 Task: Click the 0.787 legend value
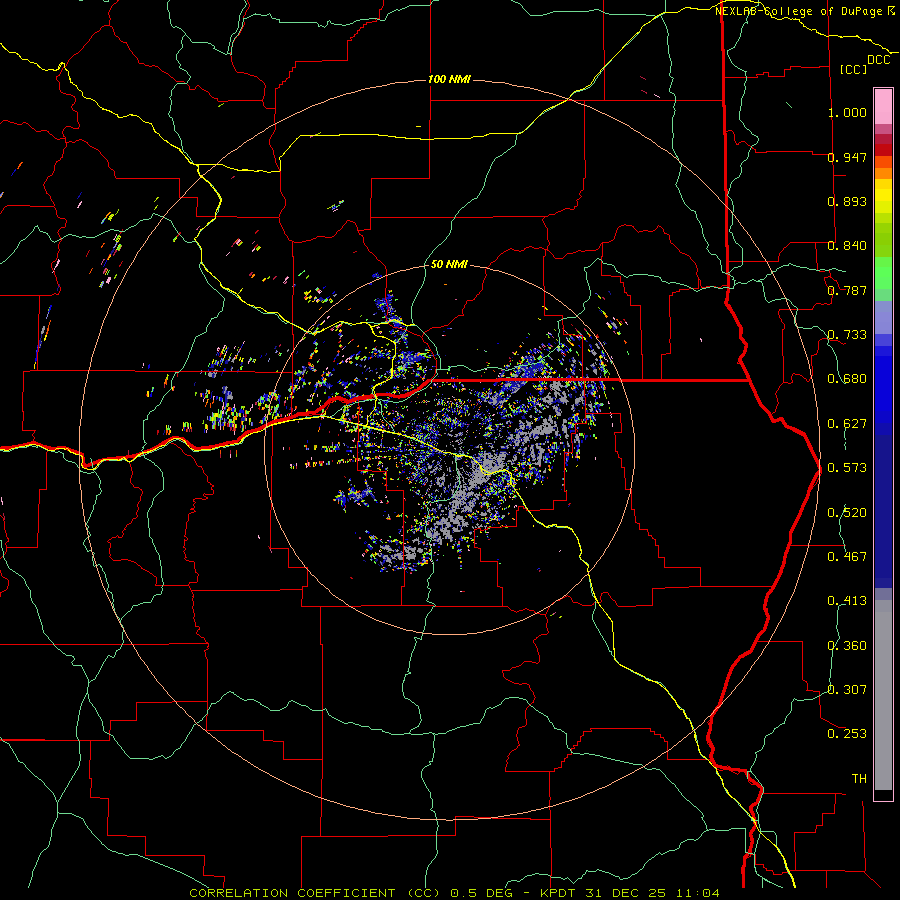(x=847, y=290)
